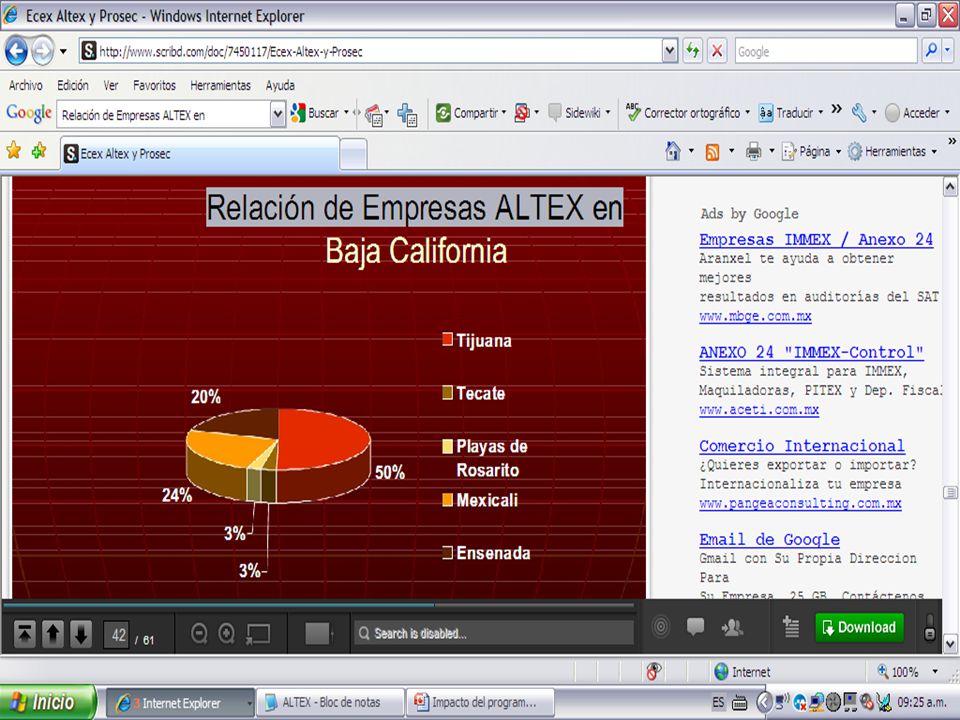Click the popup blocker icon in status bar
Image resolution: width=960 pixels, height=720 pixels.
click(x=654, y=672)
